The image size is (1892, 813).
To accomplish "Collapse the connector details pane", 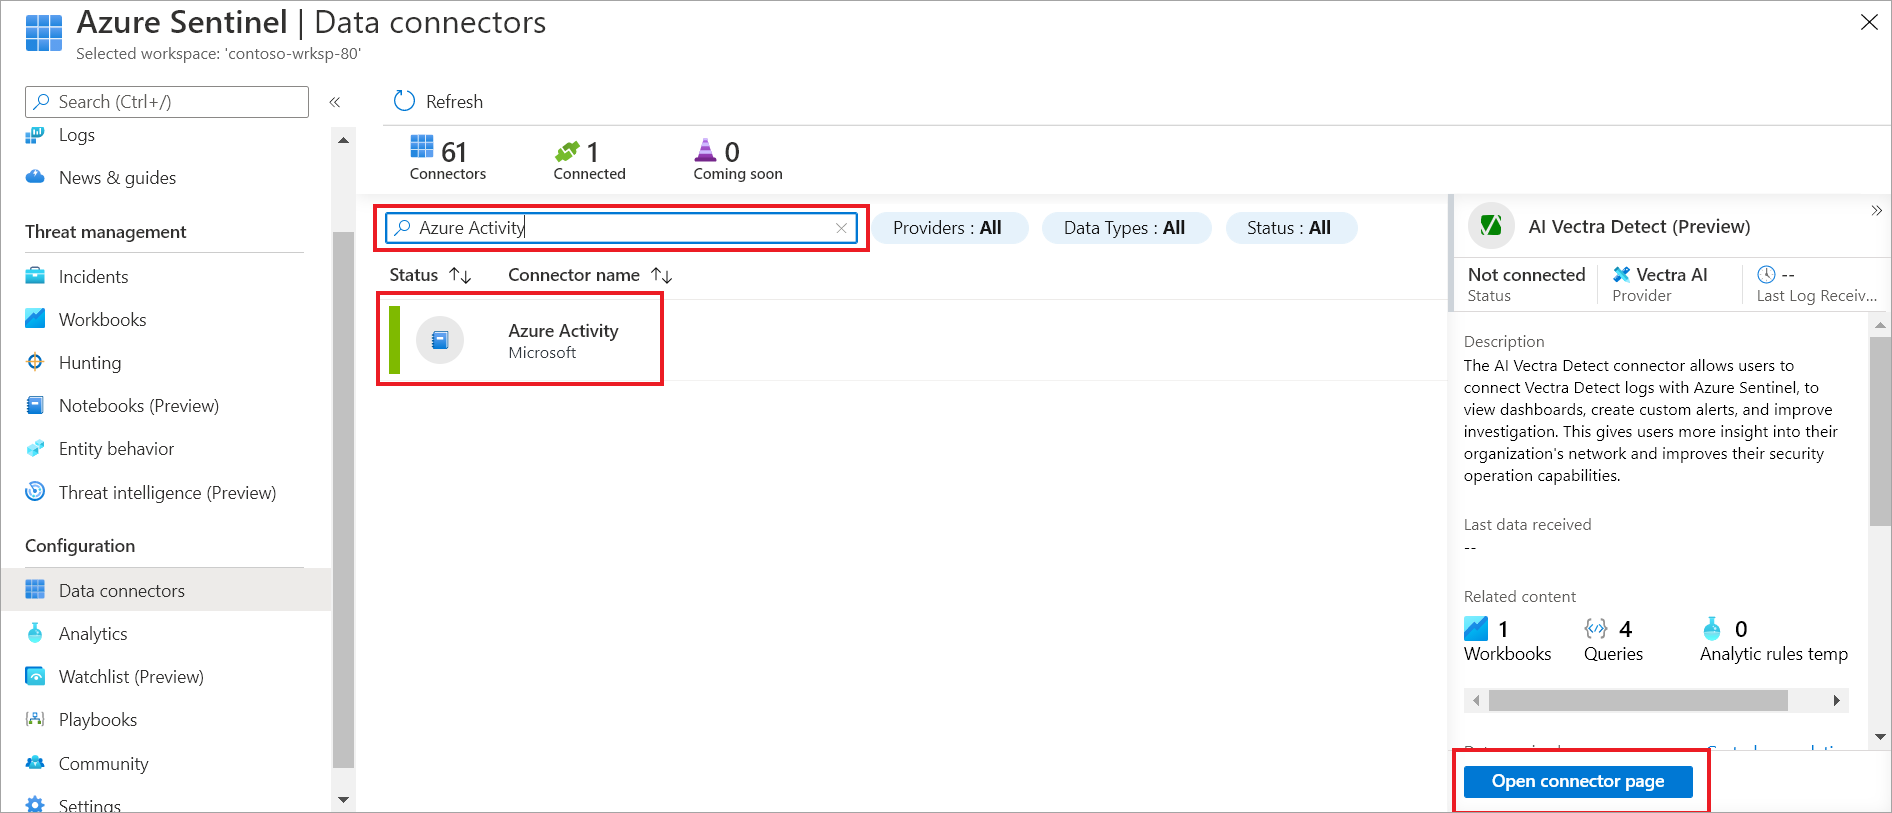I will [1876, 210].
